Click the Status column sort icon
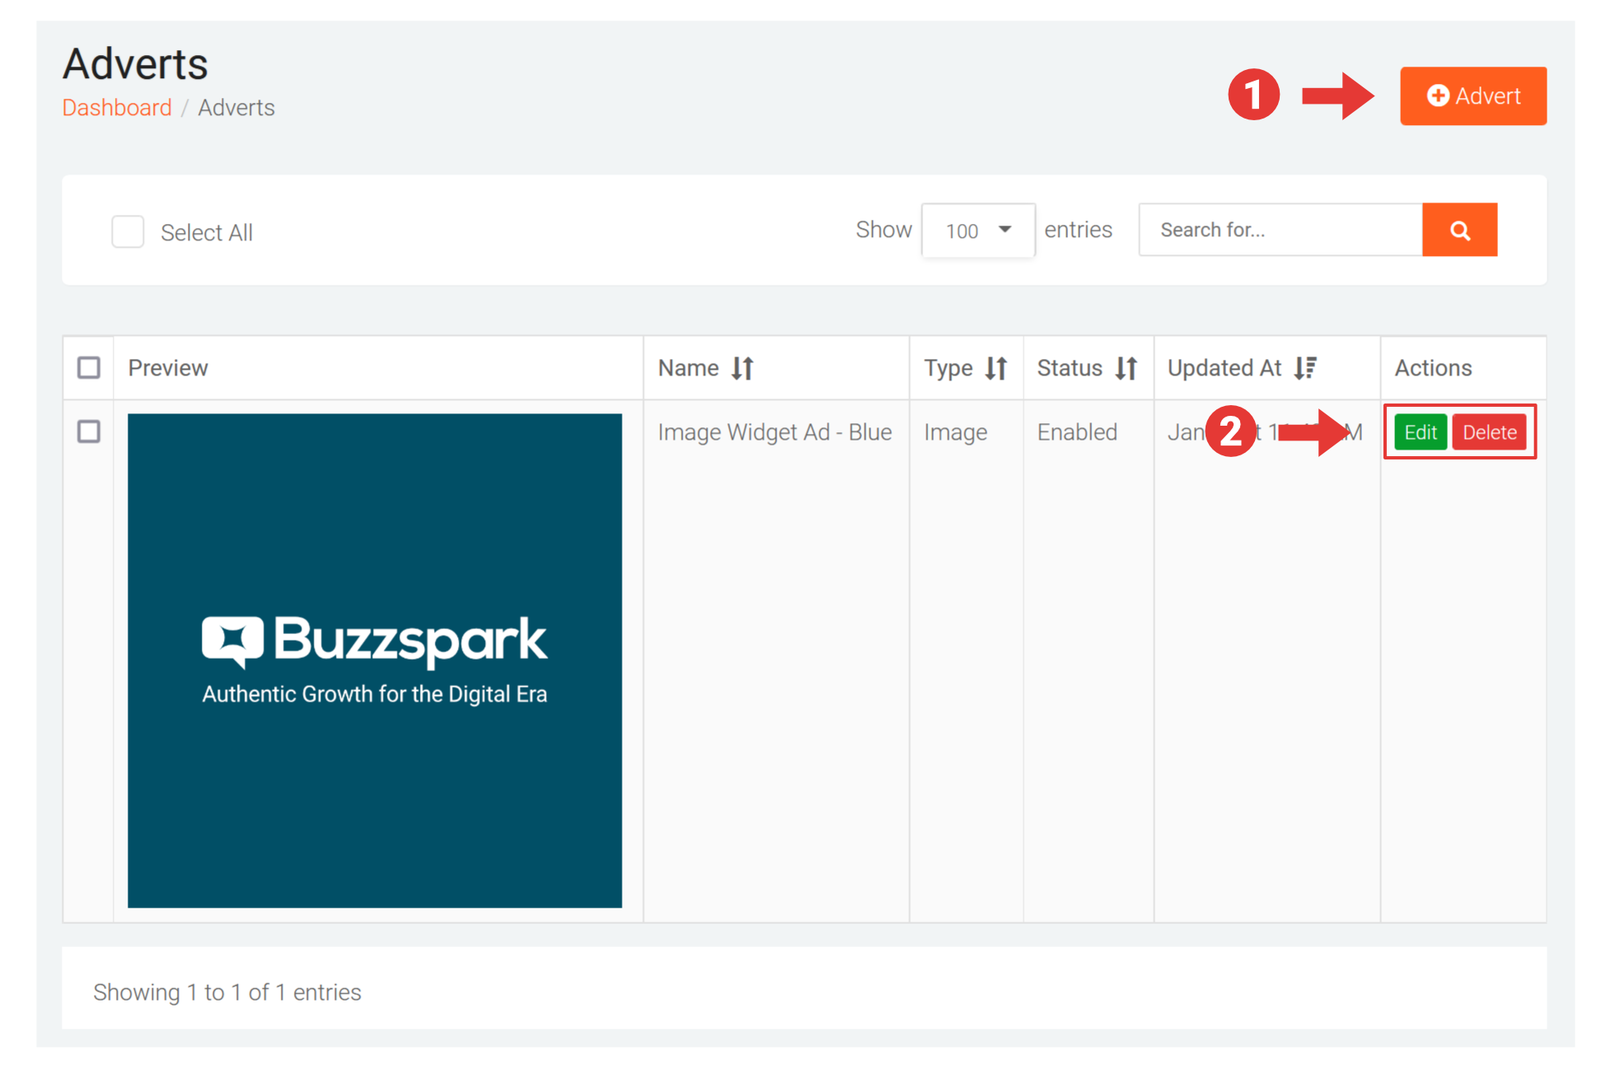The image size is (1600, 1068). click(1126, 368)
